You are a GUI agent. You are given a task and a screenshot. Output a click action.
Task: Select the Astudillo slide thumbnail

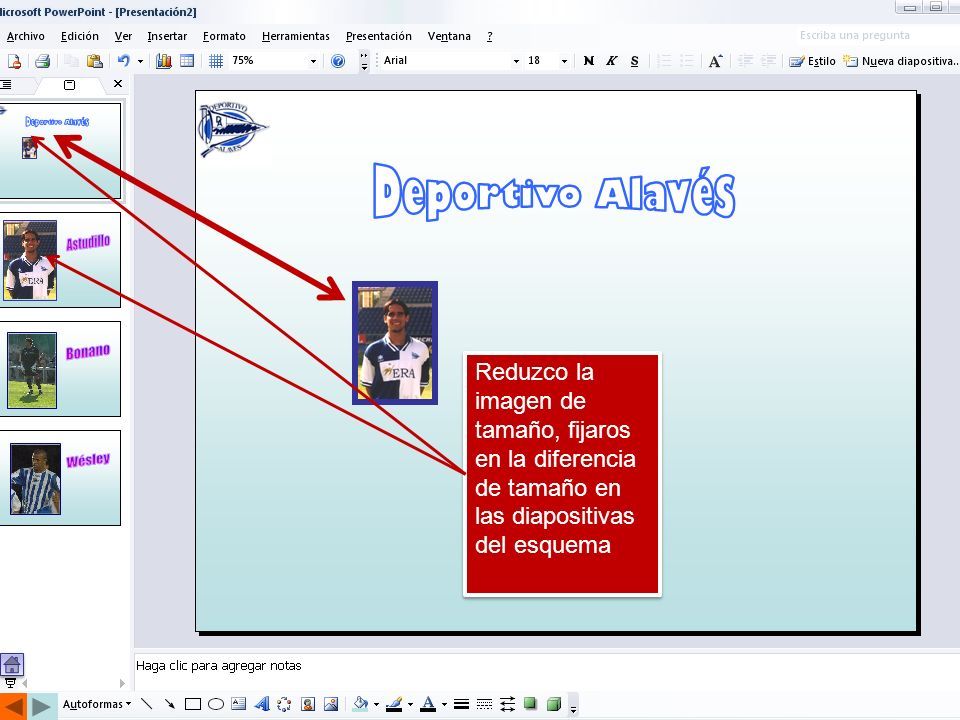click(x=60, y=260)
